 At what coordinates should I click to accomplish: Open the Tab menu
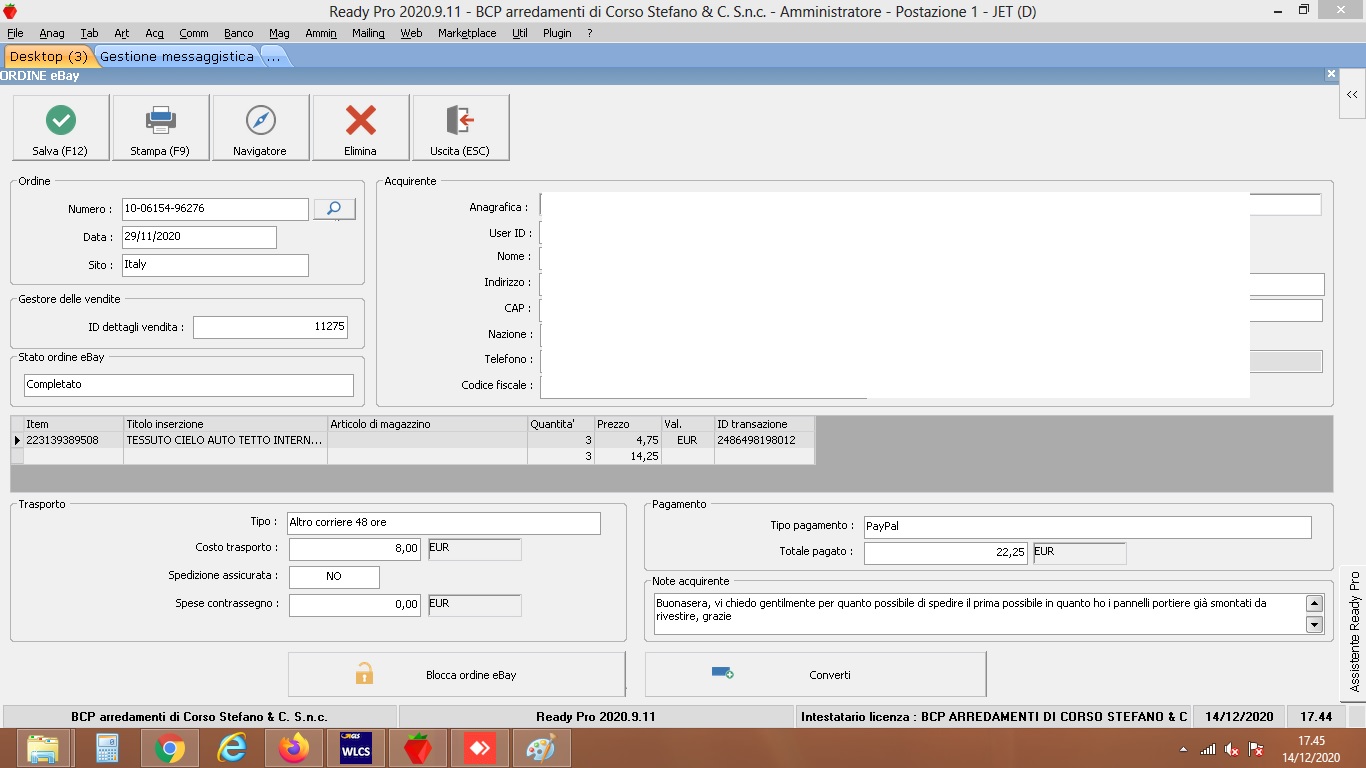pyautogui.click(x=89, y=33)
